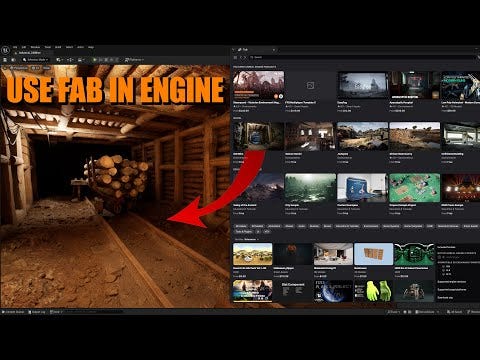The image size is (480, 360).
Task: Open the Tools menu
Action: pyautogui.click(x=48, y=47)
